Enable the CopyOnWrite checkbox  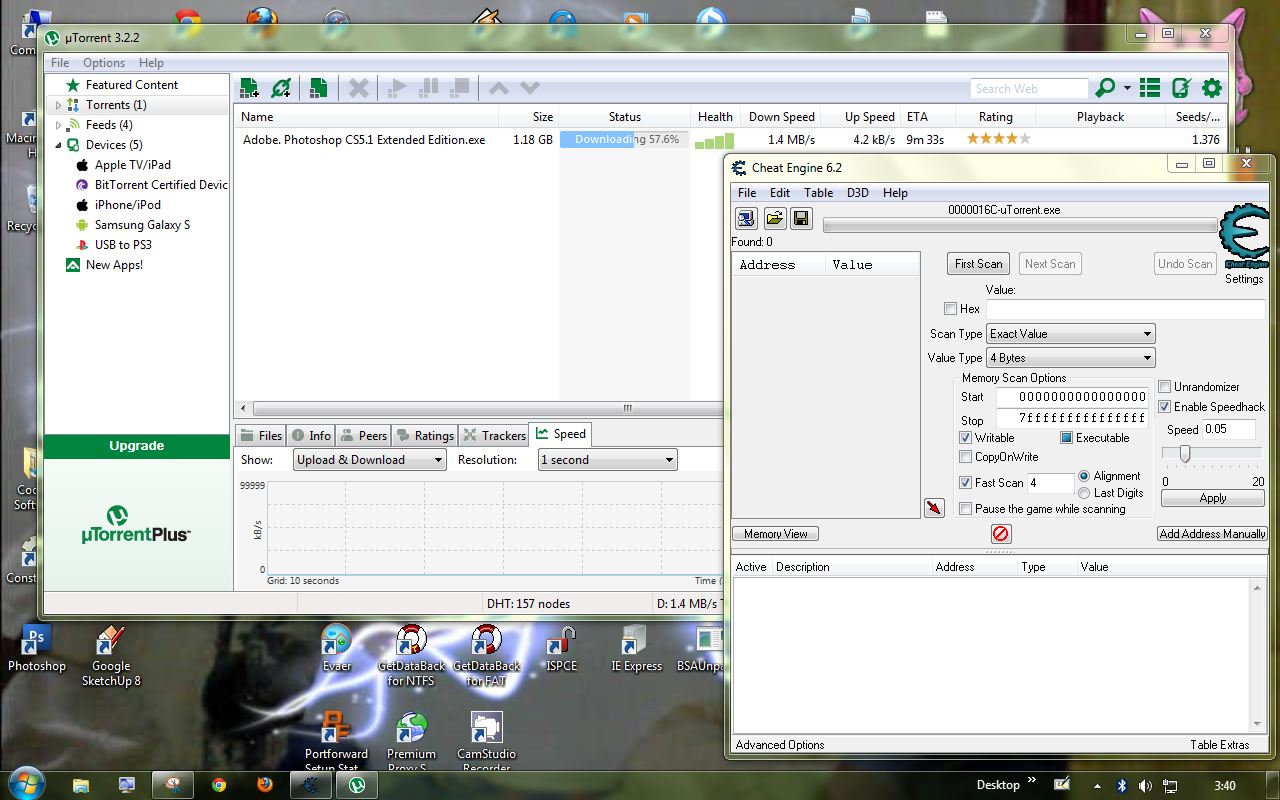click(x=965, y=457)
